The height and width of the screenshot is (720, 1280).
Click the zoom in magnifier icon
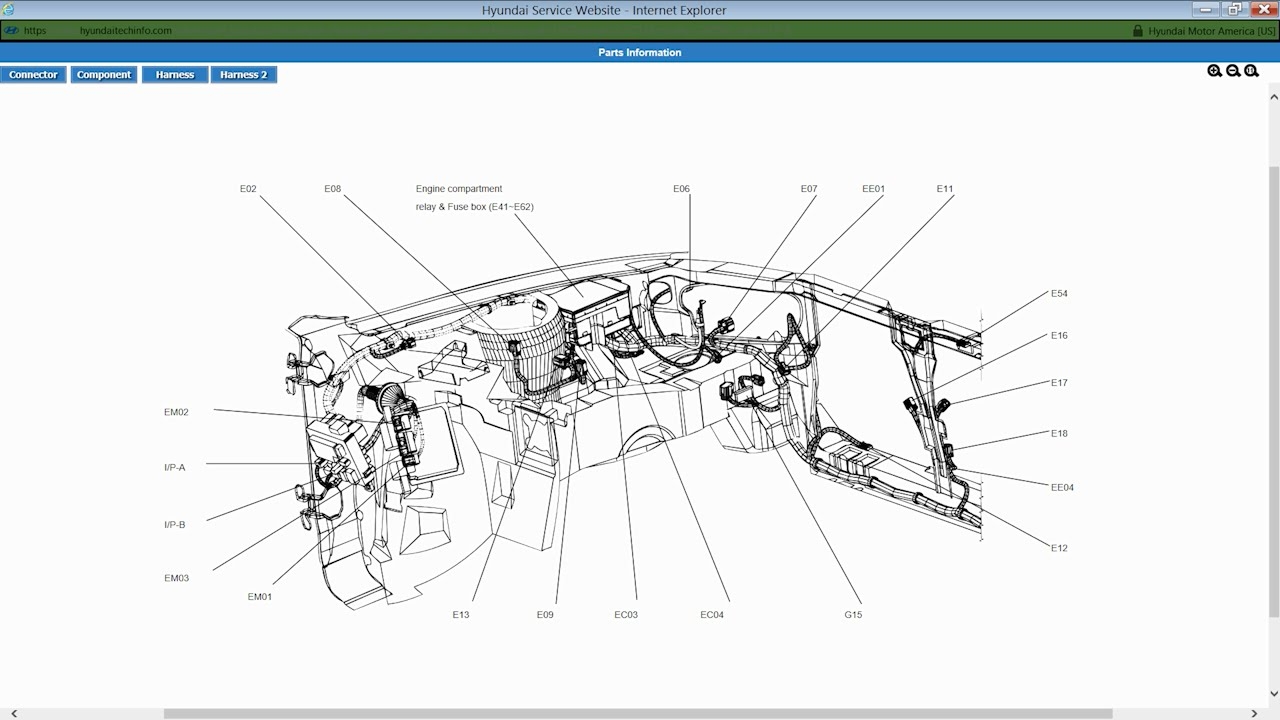coord(1215,70)
